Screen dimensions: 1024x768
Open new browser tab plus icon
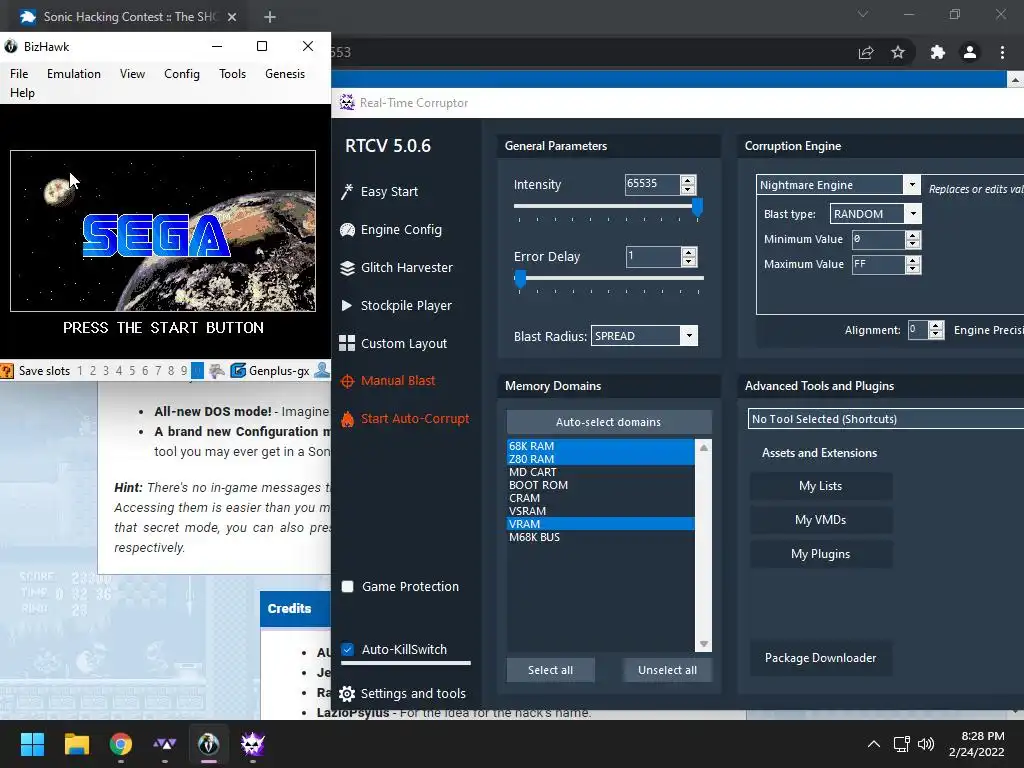point(270,17)
